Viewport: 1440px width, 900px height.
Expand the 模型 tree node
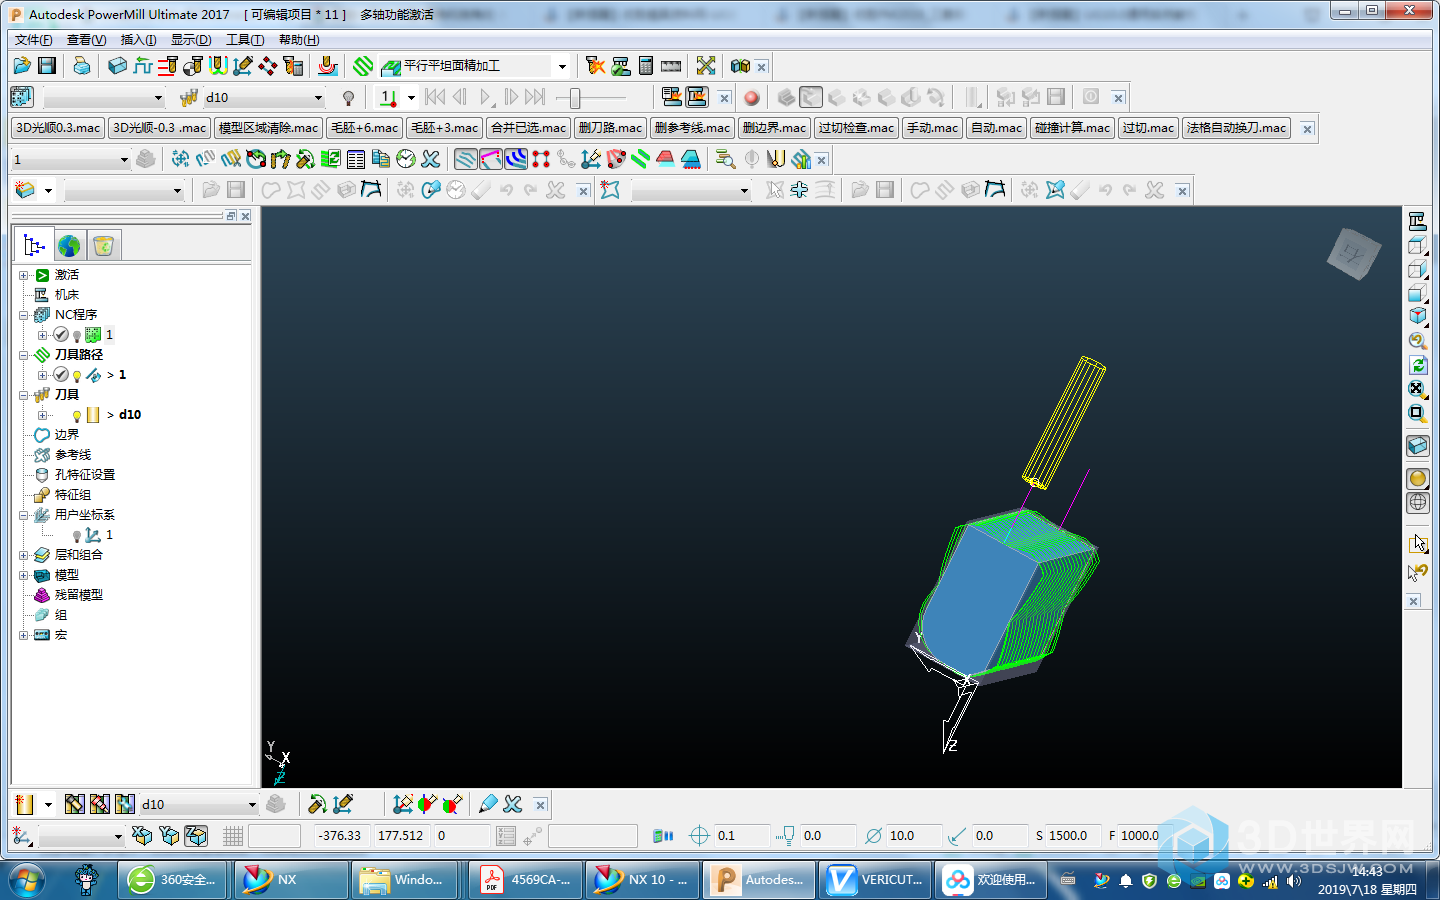tap(24, 575)
